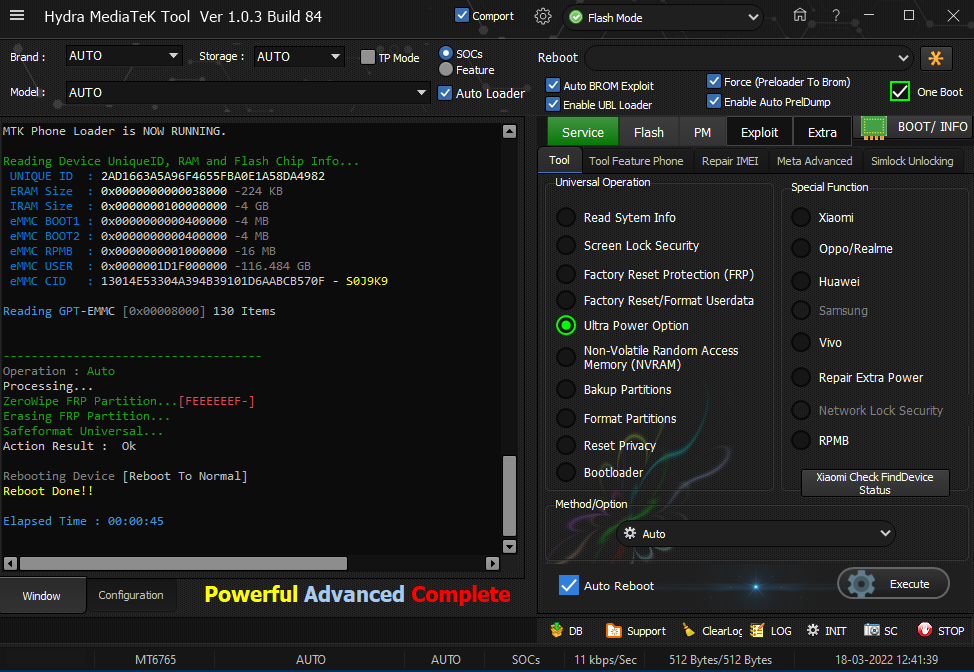Select Huawei special function
Screen dimensions: 974x672
click(801, 281)
